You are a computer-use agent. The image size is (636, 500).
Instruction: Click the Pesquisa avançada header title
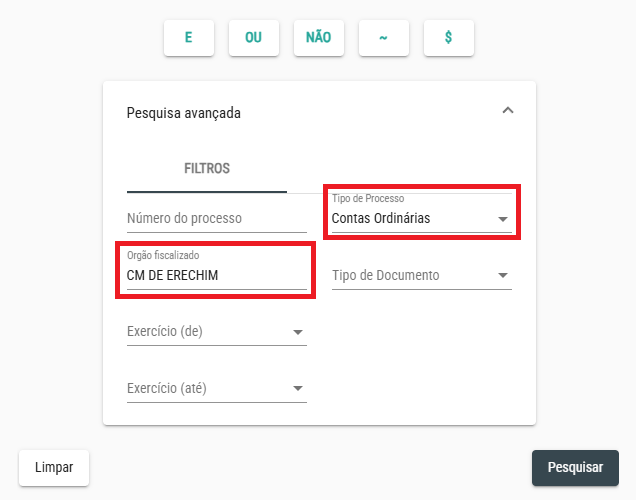pyautogui.click(x=184, y=113)
